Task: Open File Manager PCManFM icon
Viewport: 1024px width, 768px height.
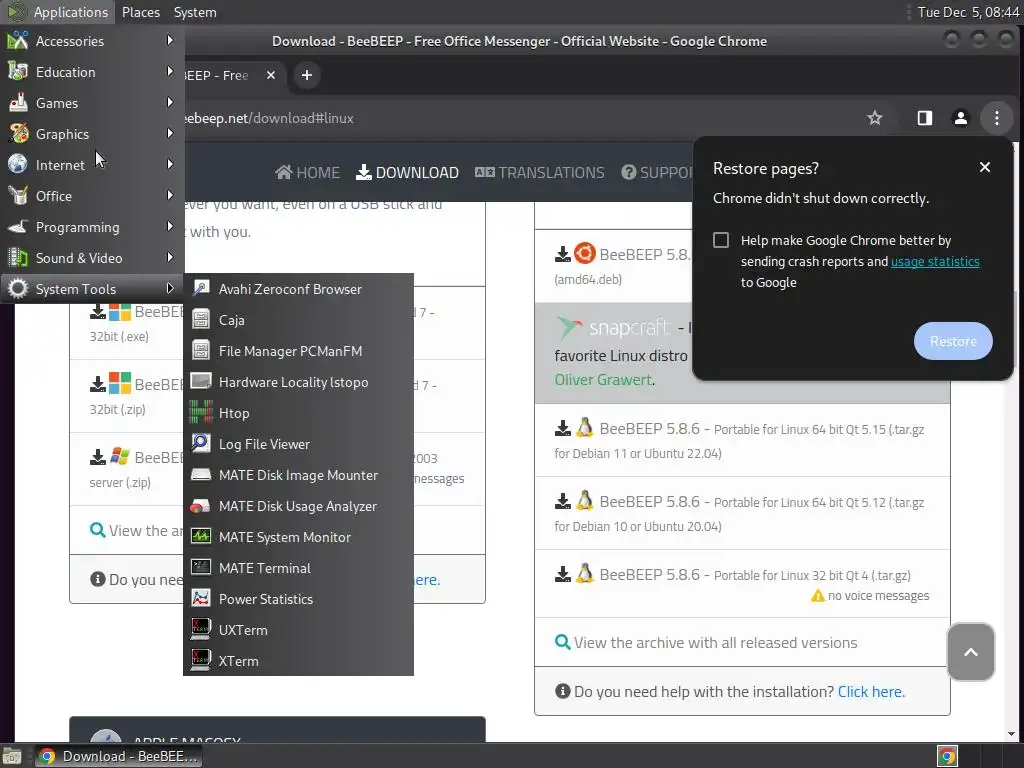Action: click(x=200, y=351)
